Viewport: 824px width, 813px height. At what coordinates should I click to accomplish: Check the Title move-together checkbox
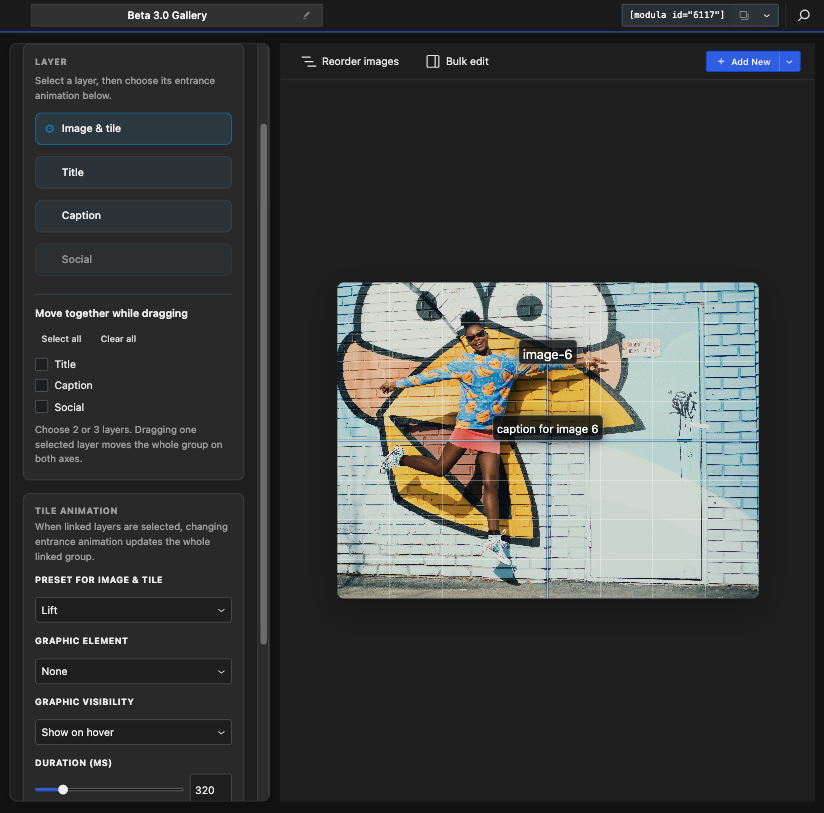tap(42, 364)
